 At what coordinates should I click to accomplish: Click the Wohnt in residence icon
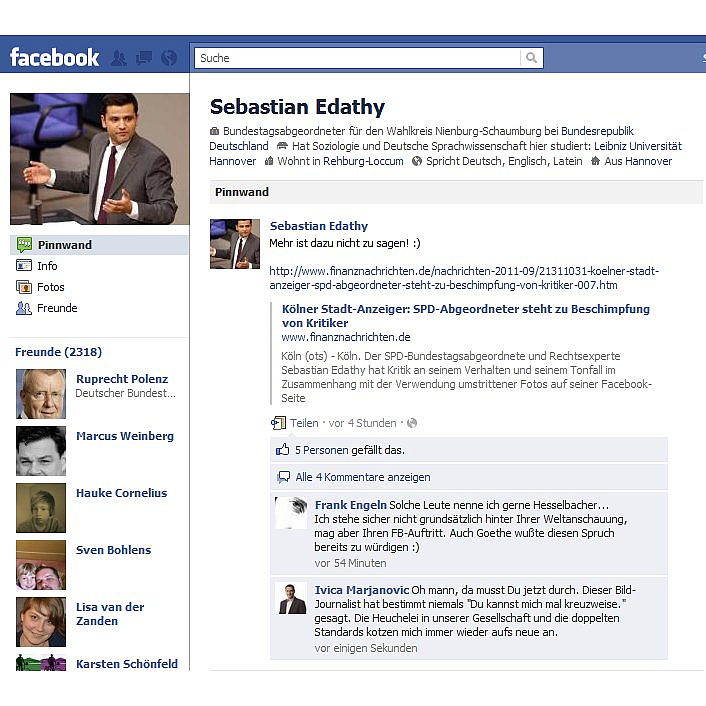269,161
